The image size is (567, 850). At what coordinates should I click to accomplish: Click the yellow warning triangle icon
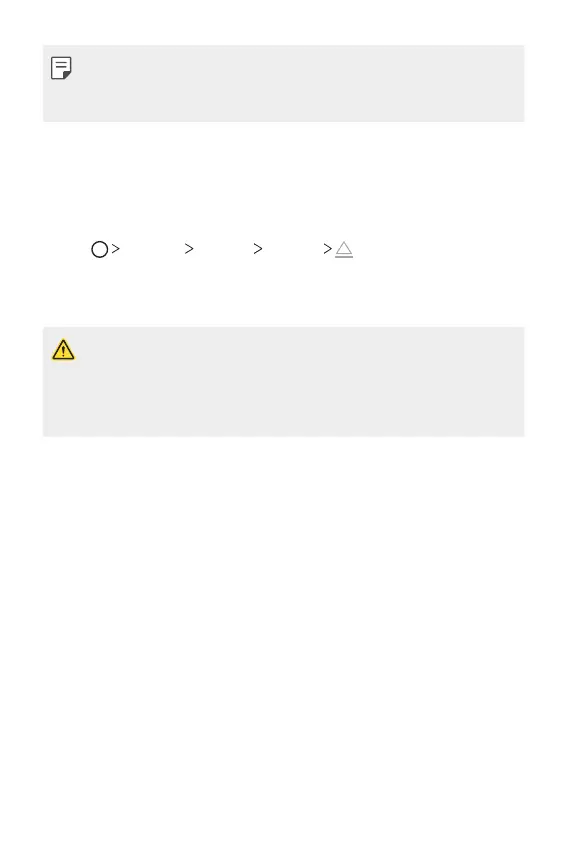[x=63, y=350]
